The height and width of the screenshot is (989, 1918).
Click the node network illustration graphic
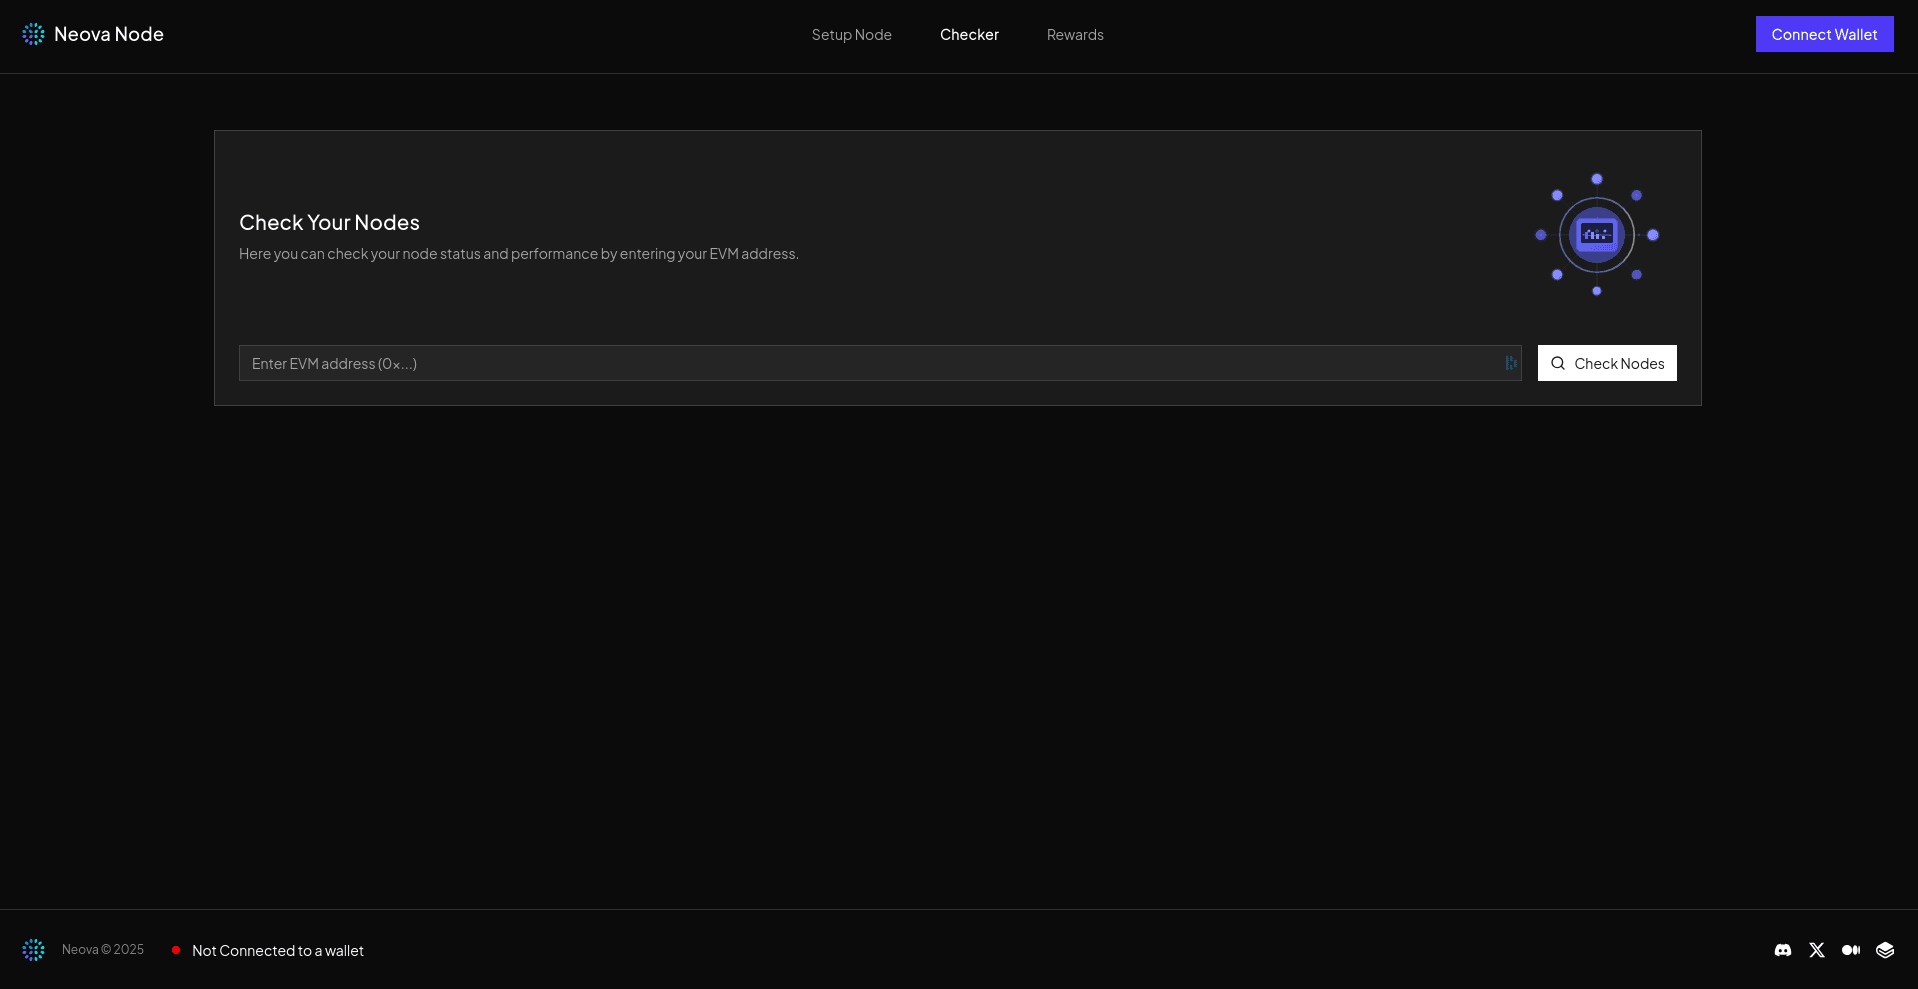(1596, 235)
